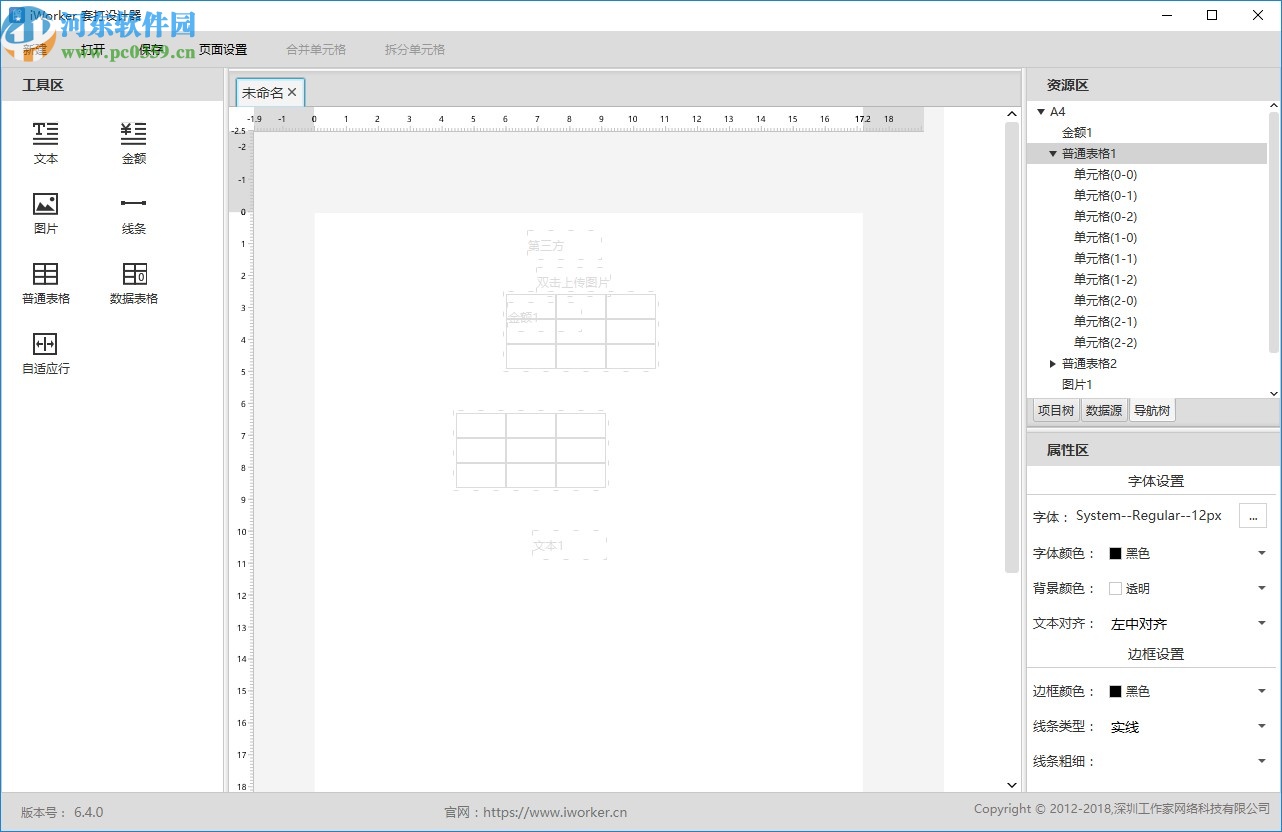
Task: Open the font selection dialog via ... button
Action: pos(1252,515)
